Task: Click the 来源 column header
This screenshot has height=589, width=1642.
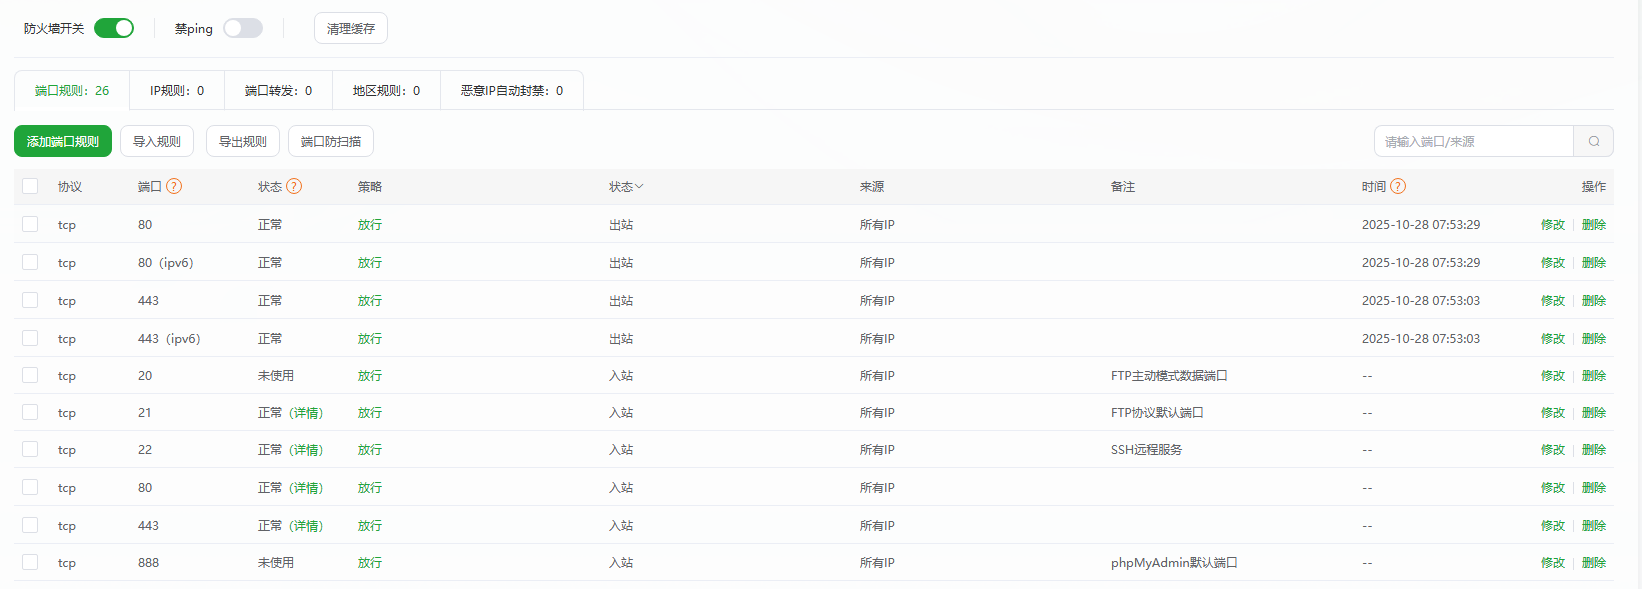Action: (872, 187)
